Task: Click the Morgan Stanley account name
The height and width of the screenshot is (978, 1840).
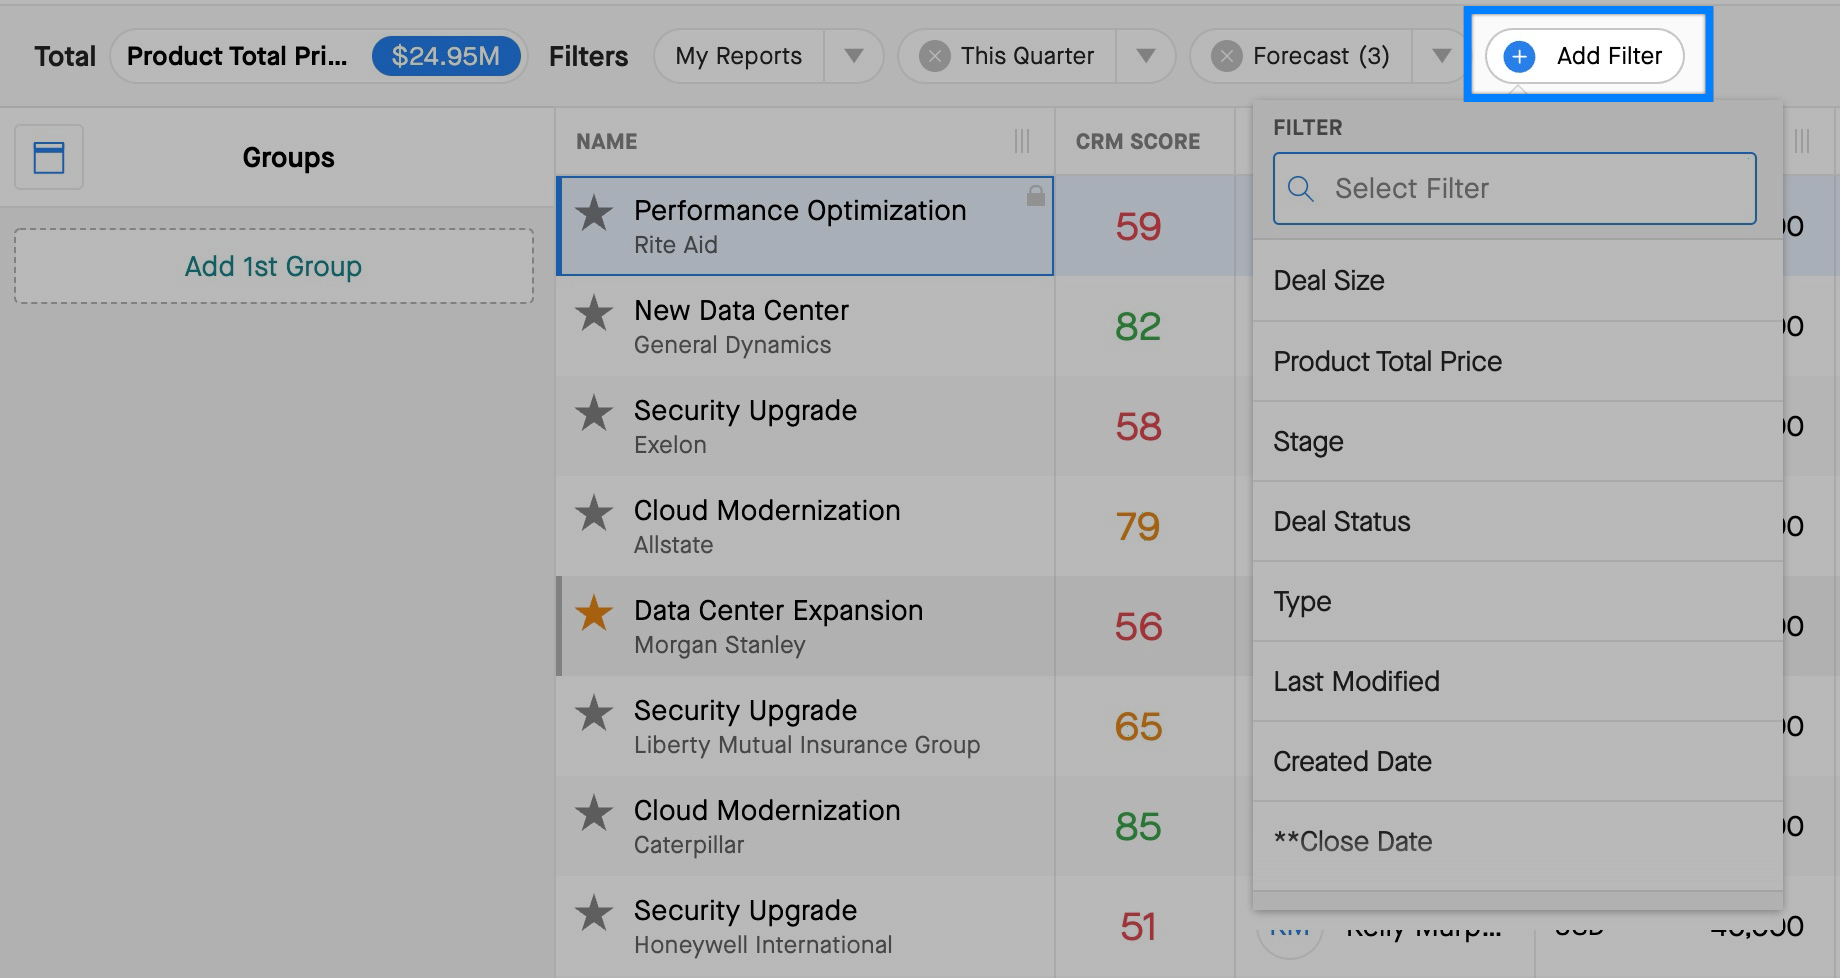Action: click(x=719, y=645)
